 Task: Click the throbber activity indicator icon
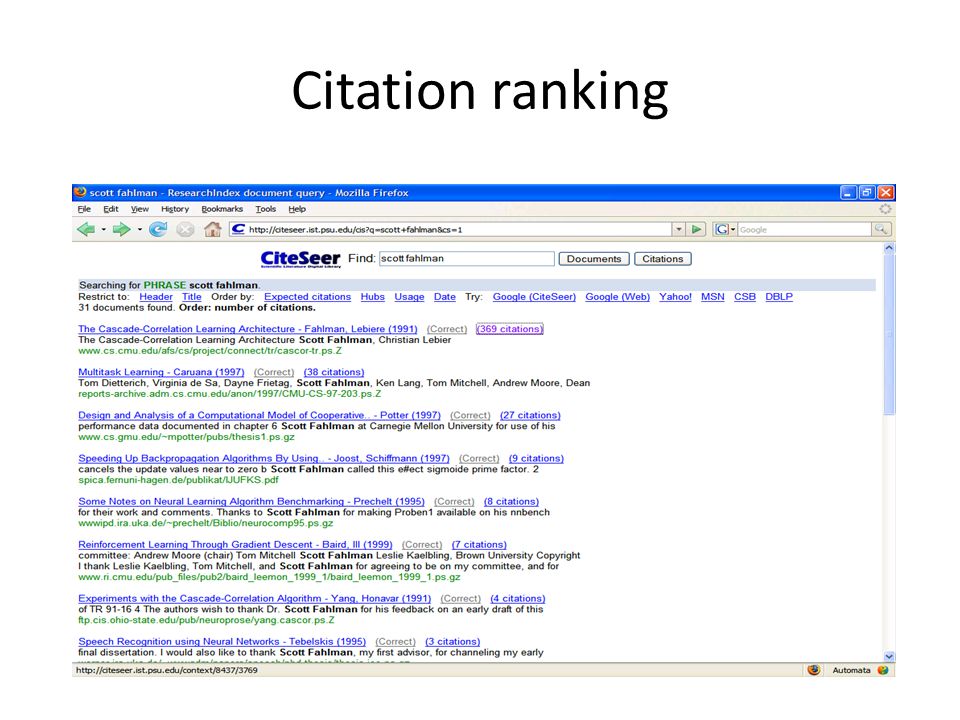coord(885,209)
